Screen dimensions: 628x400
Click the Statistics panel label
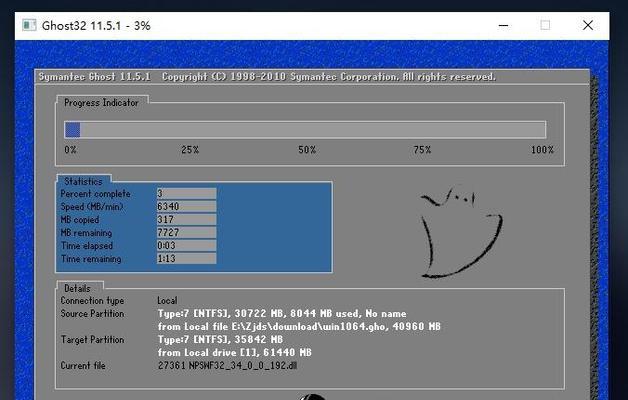click(x=83, y=181)
